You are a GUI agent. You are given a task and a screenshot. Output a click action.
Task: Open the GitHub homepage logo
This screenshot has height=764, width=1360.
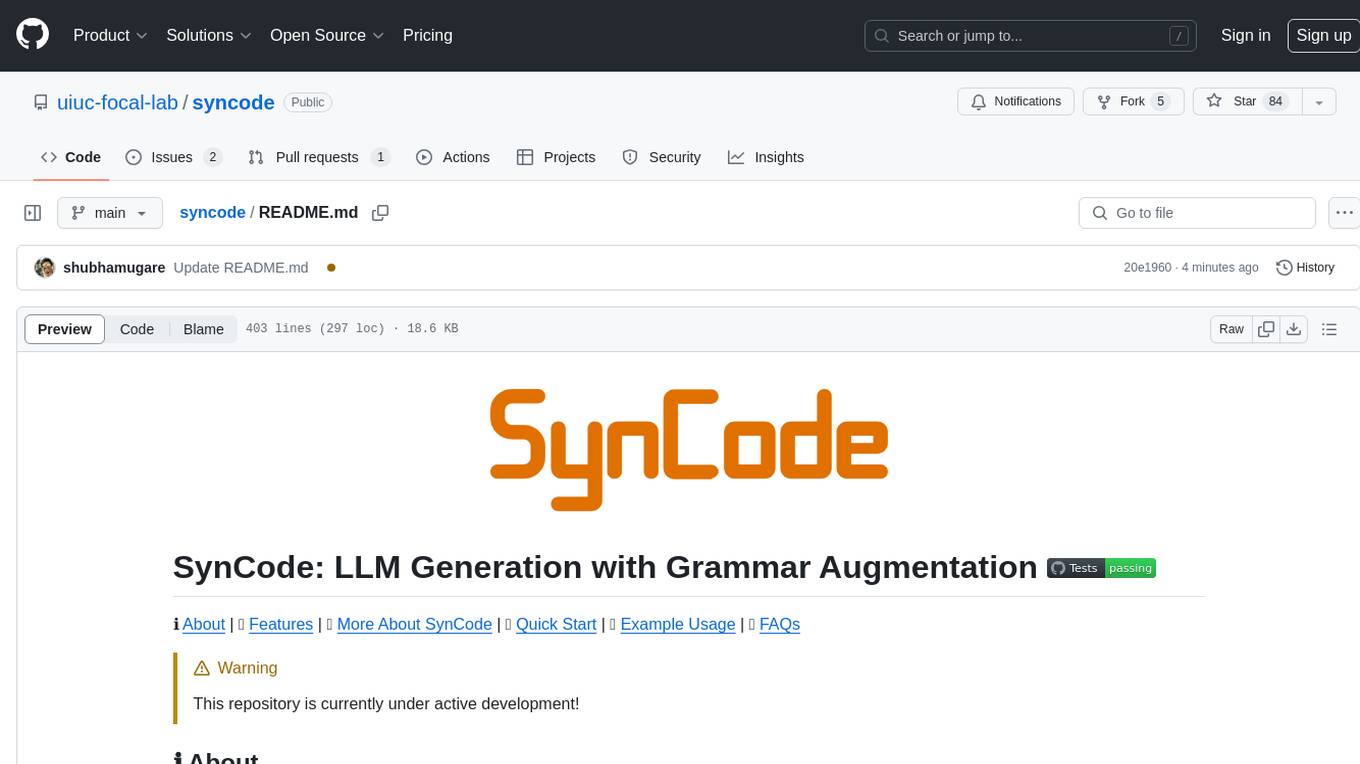(x=32, y=35)
